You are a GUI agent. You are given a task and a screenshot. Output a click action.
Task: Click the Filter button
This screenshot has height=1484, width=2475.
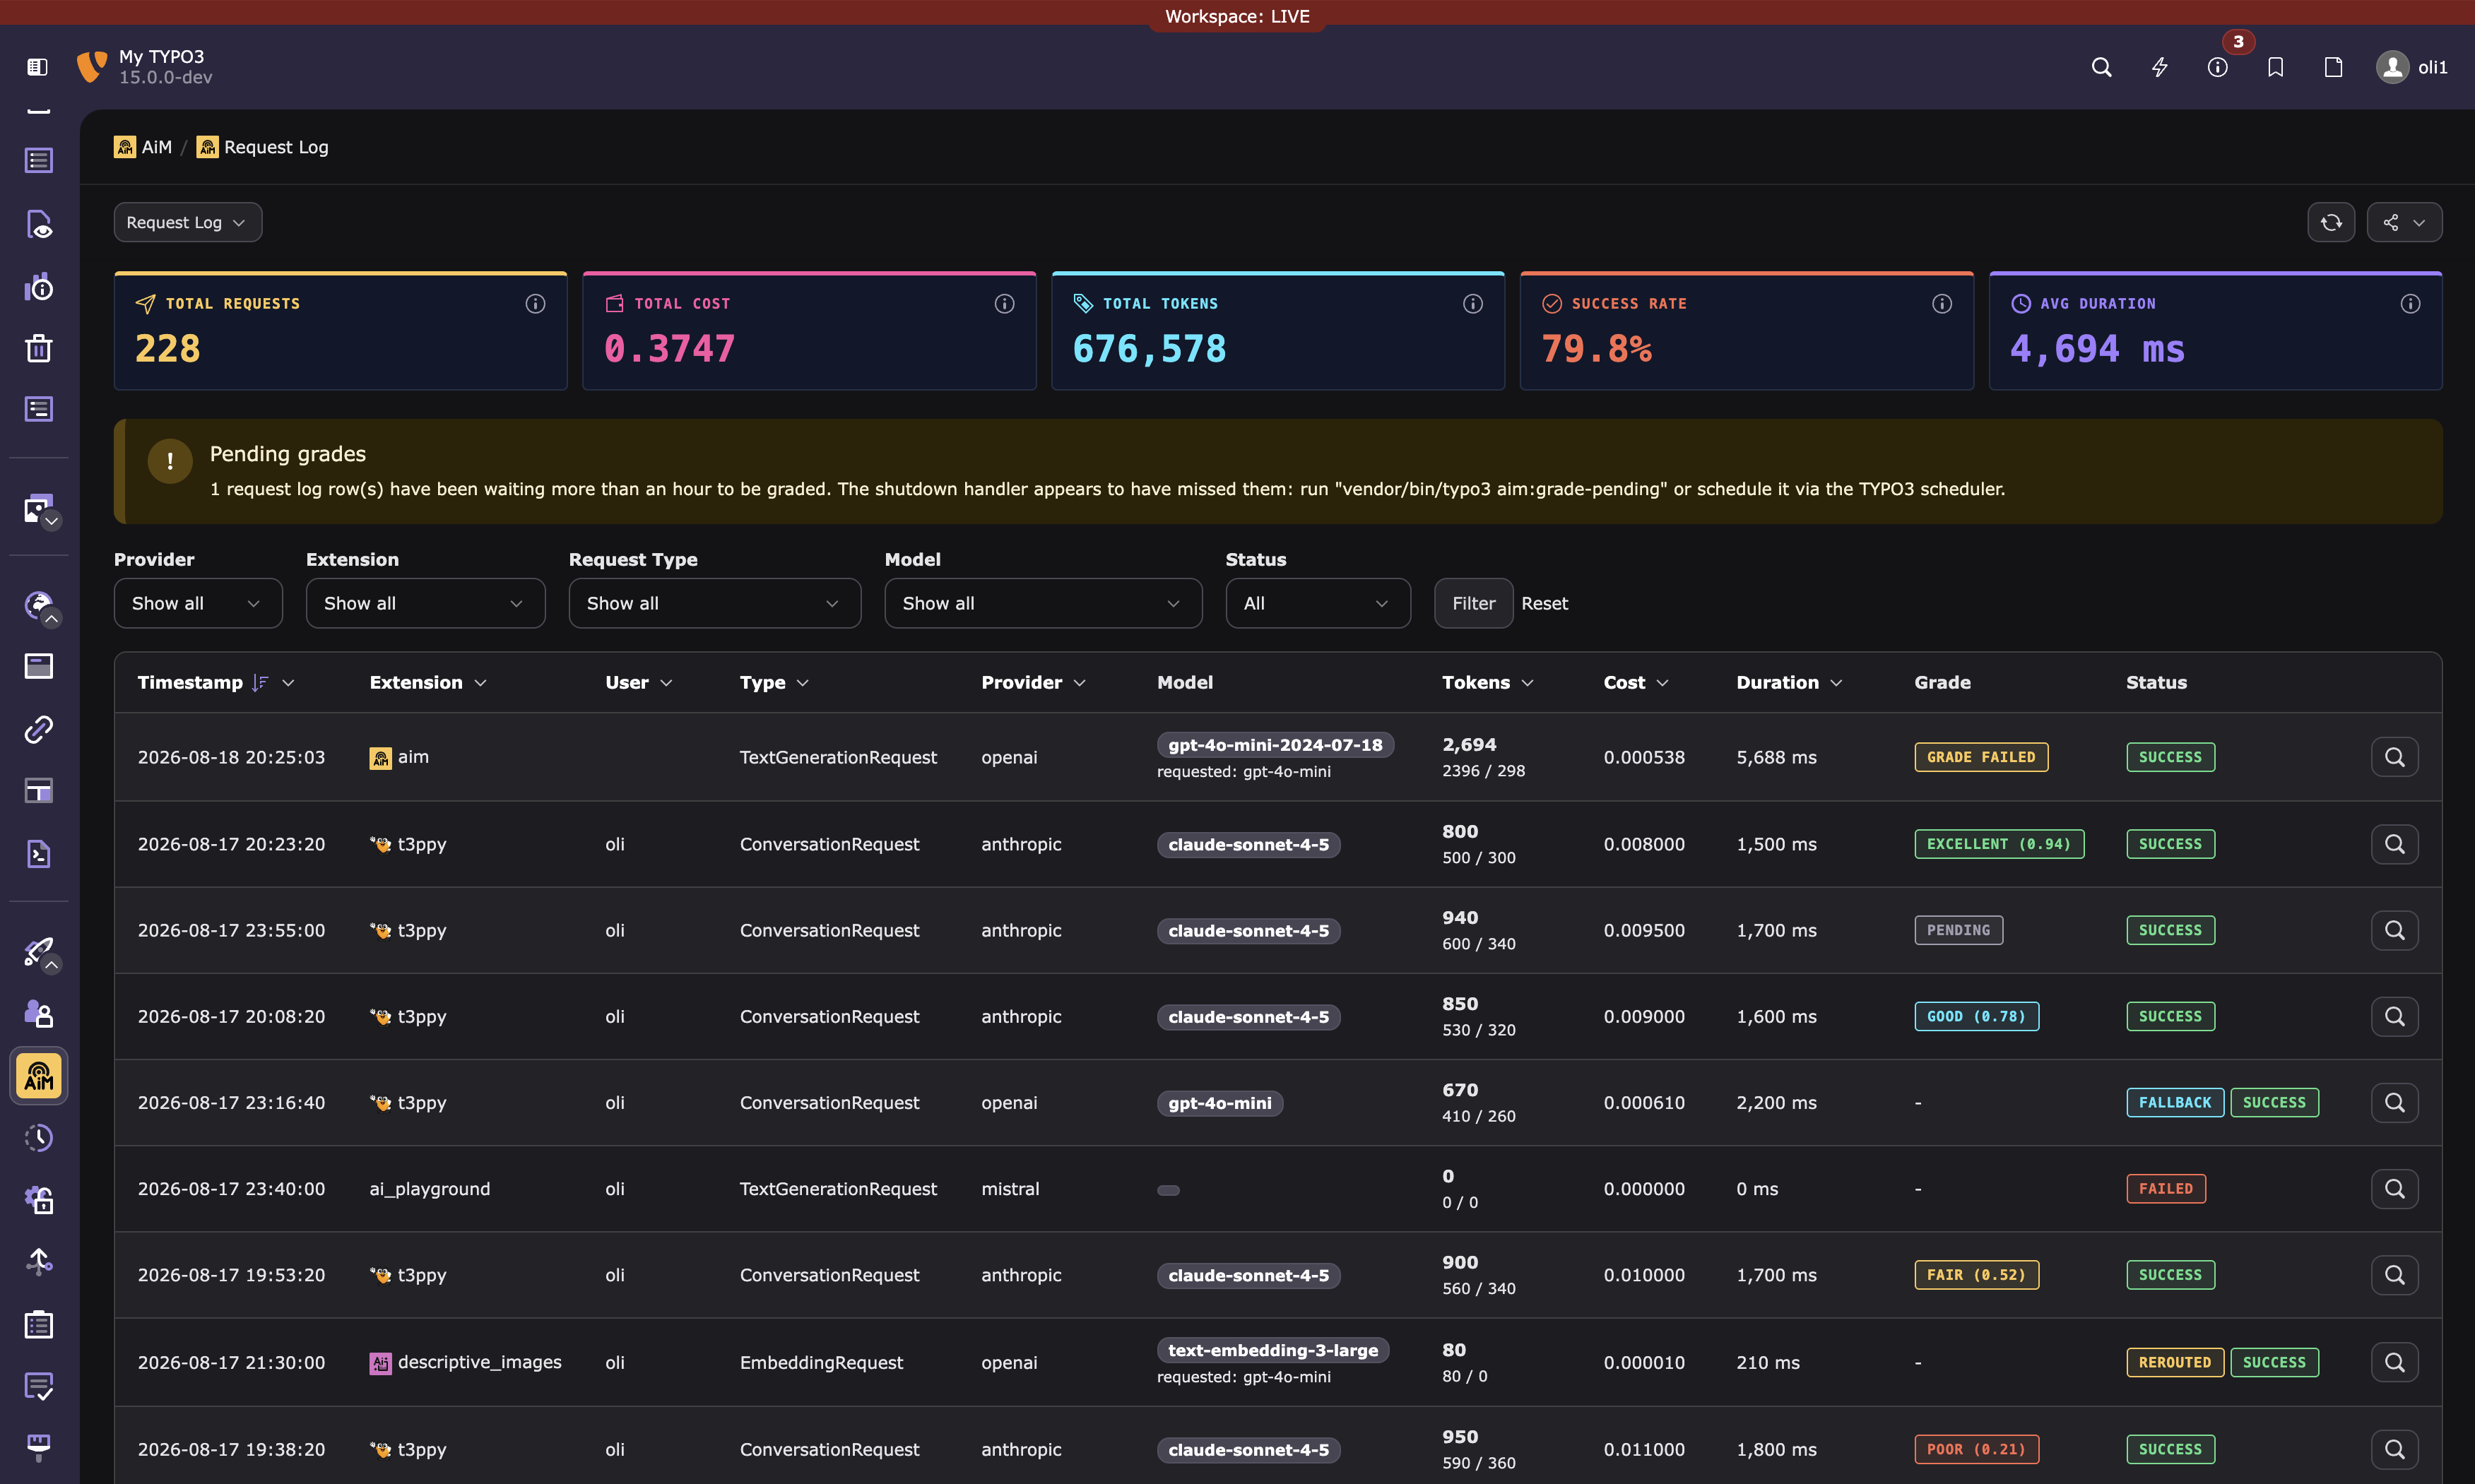pos(1473,603)
